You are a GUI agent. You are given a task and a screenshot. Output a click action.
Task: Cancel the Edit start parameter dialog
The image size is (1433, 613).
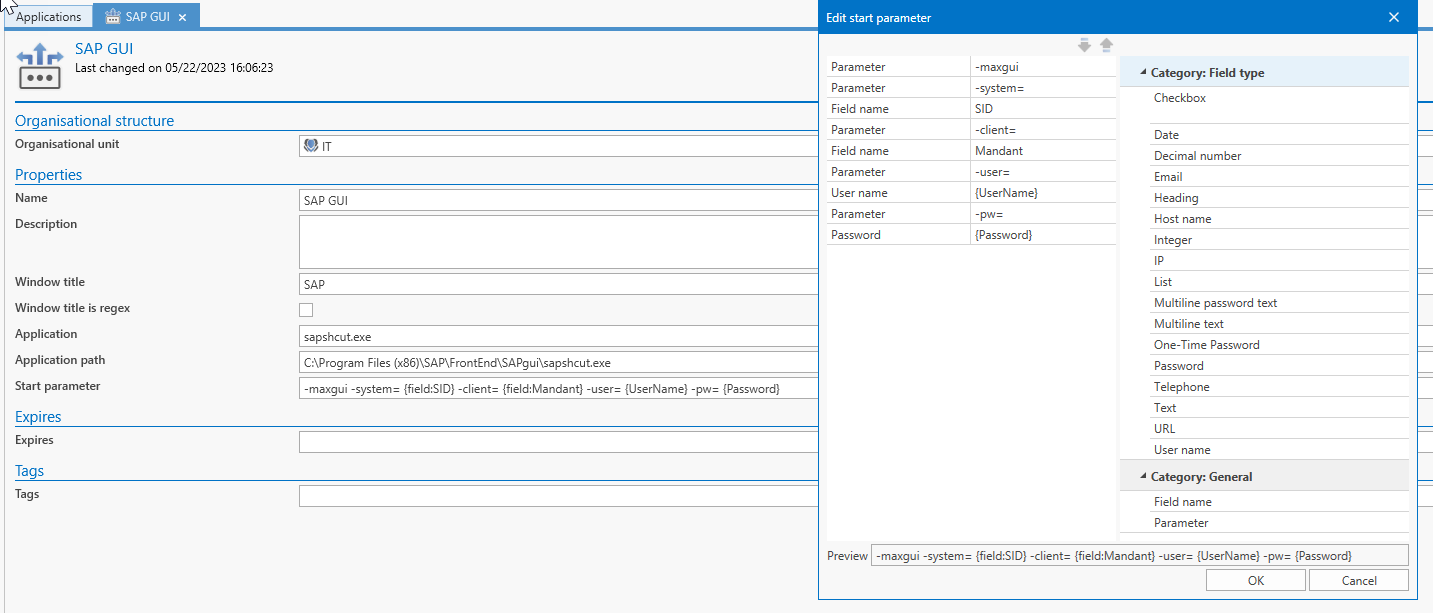pyautogui.click(x=1359, y=580)
